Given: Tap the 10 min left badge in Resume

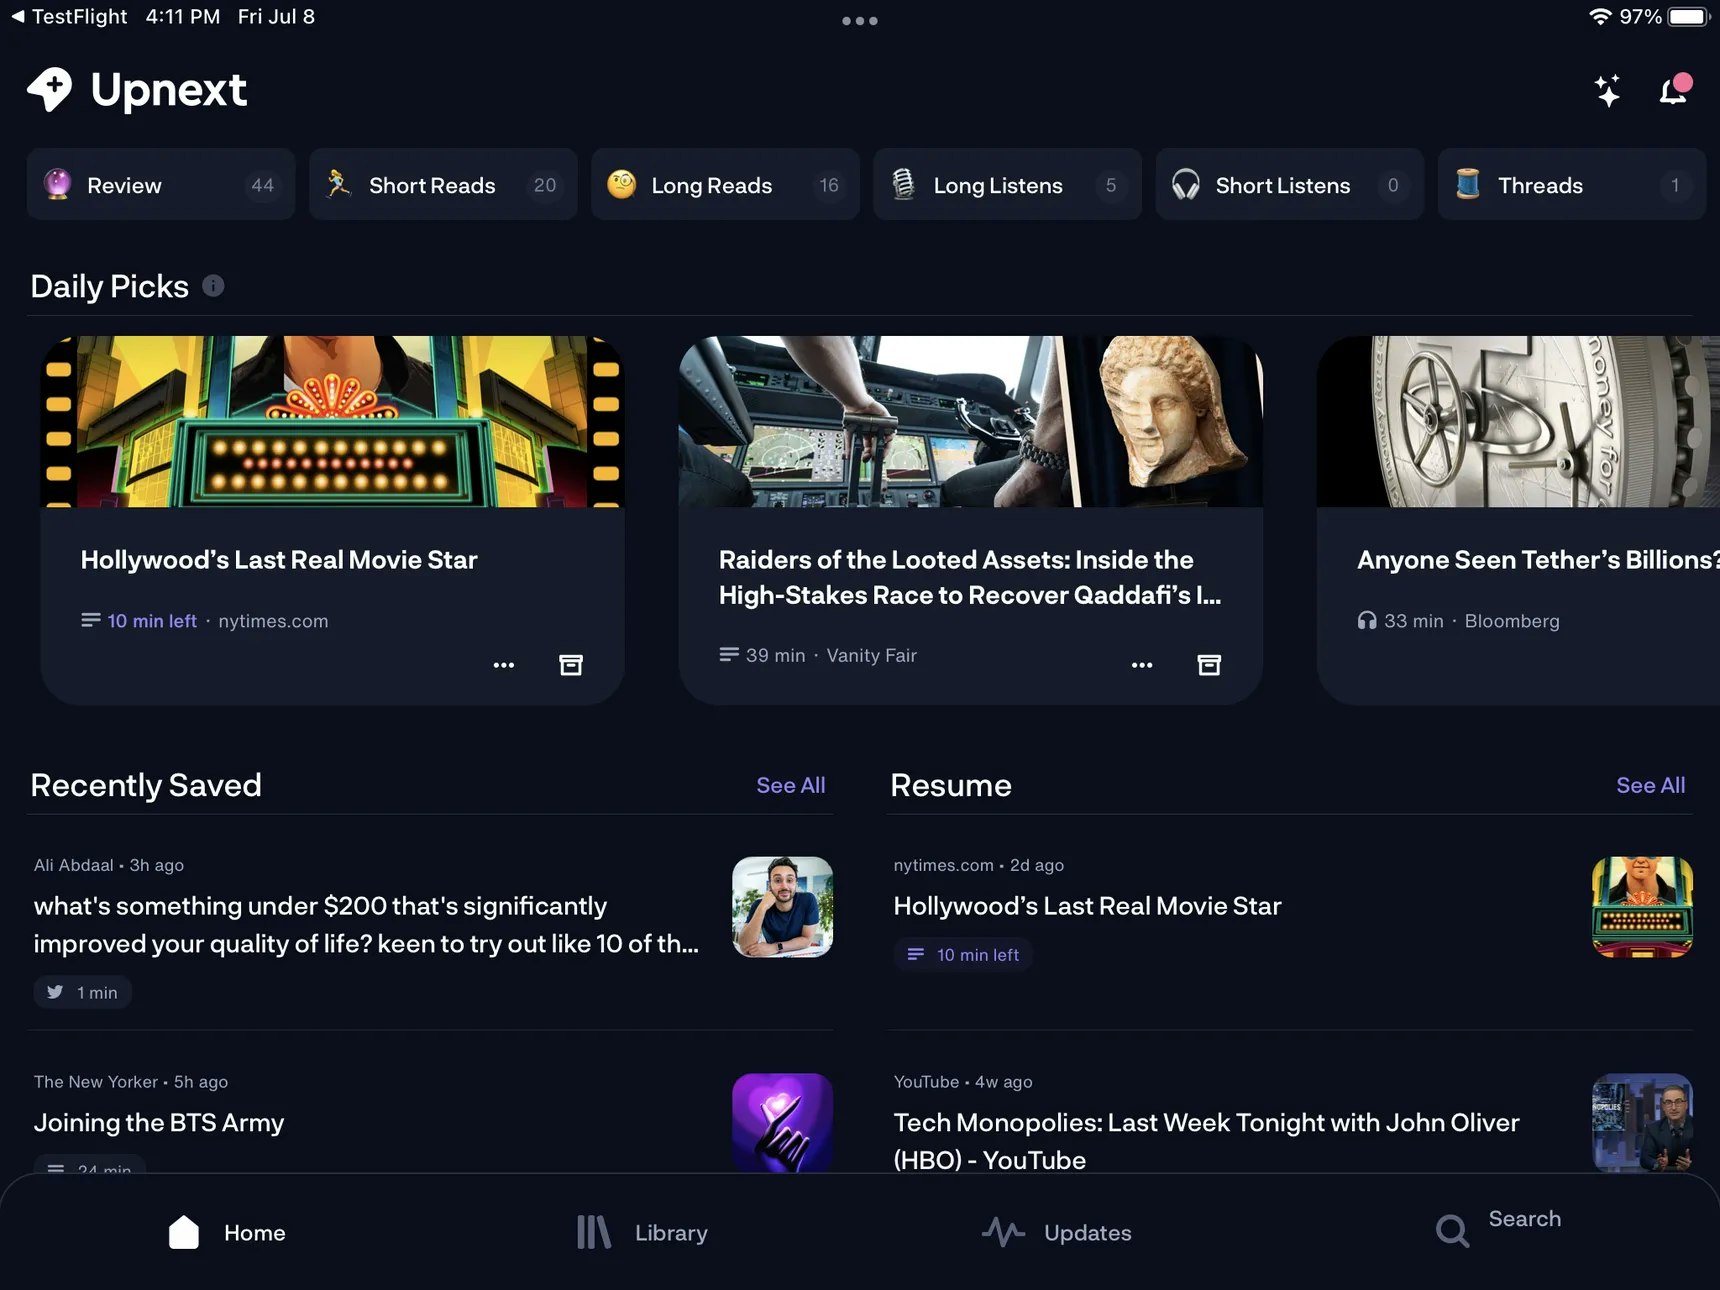Looking at the screenshot, I should (963, 955).
